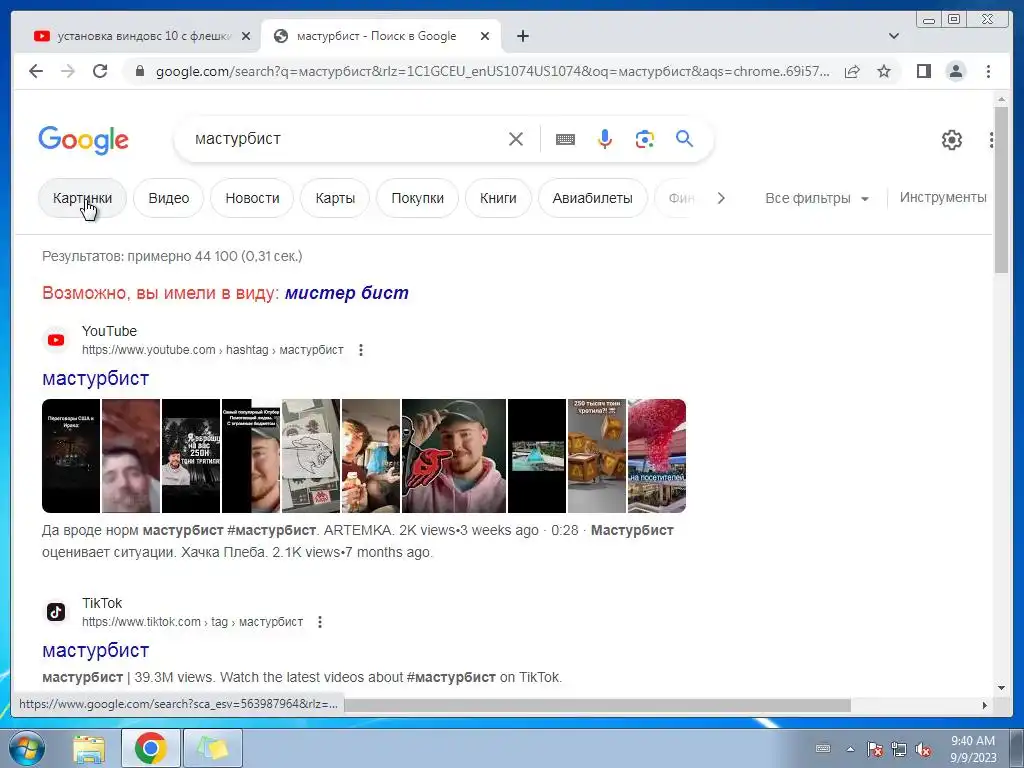Screen dimensions: 1024x768
Task: Open options dots for YouTube result
Action: click(x=361, y=350)
